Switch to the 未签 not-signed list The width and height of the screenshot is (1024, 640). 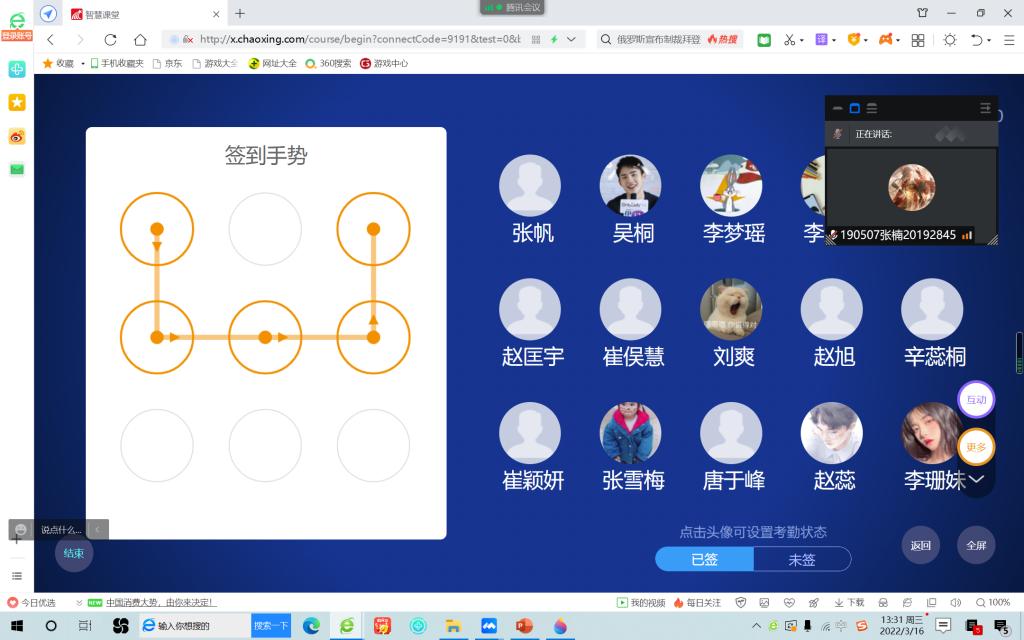(x=802, y=559)
